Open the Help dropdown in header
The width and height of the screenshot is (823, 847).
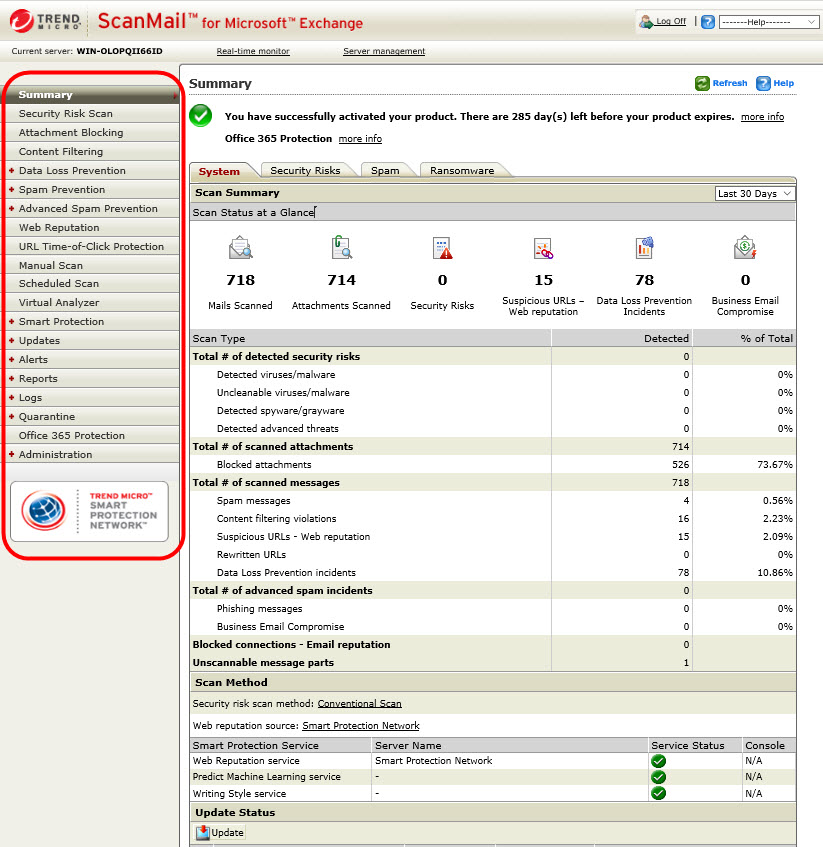(x=768, y=21)
